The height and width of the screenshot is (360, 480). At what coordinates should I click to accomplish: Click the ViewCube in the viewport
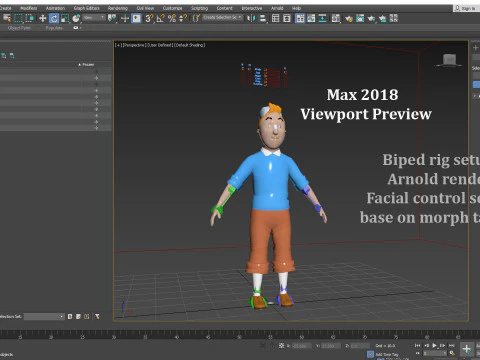(449, 60)
